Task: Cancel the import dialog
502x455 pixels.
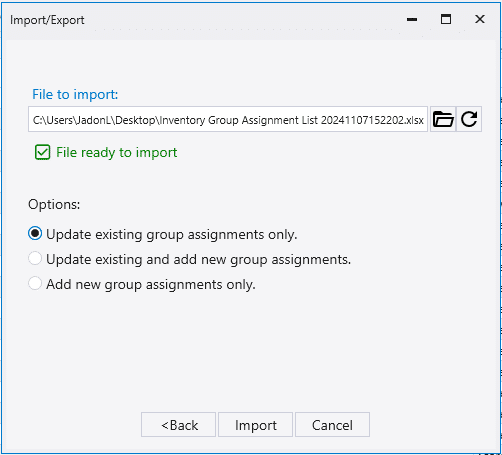Action: pos(332,425)
